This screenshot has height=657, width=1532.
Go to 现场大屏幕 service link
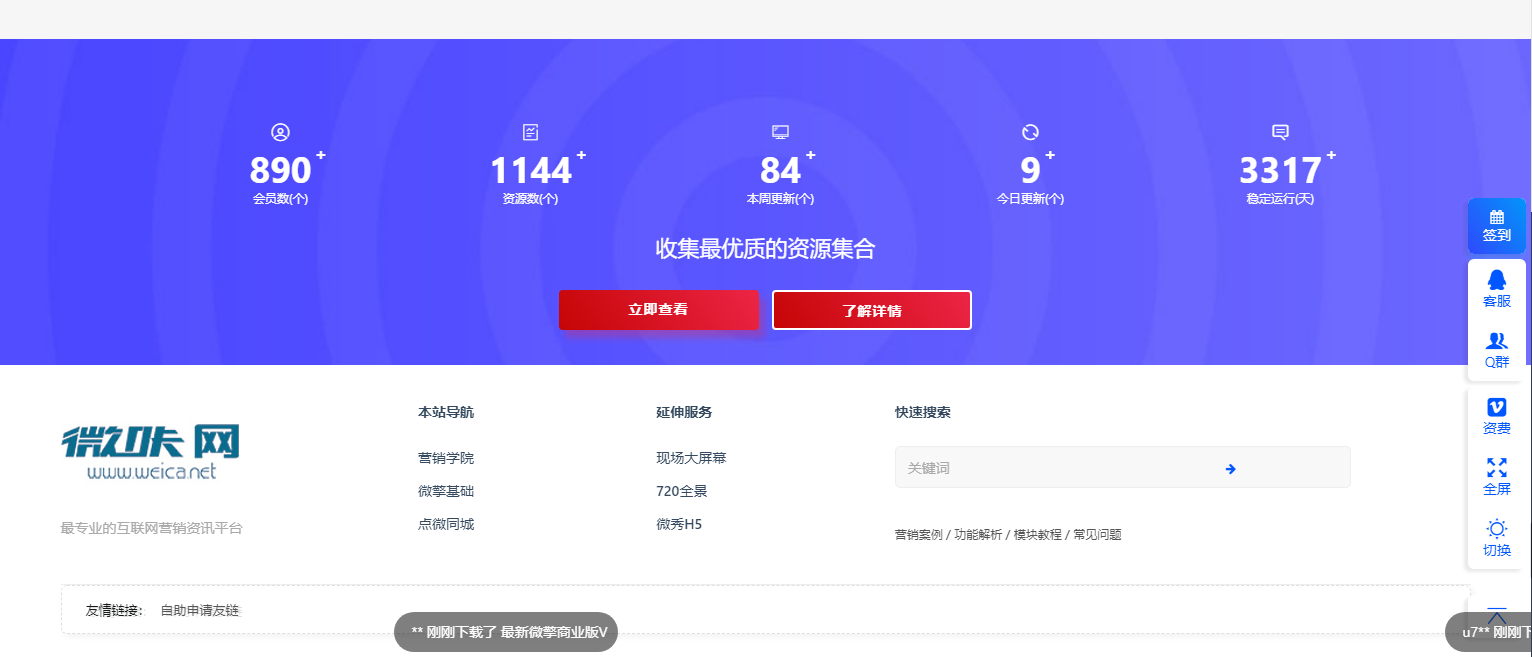point(691,458)
